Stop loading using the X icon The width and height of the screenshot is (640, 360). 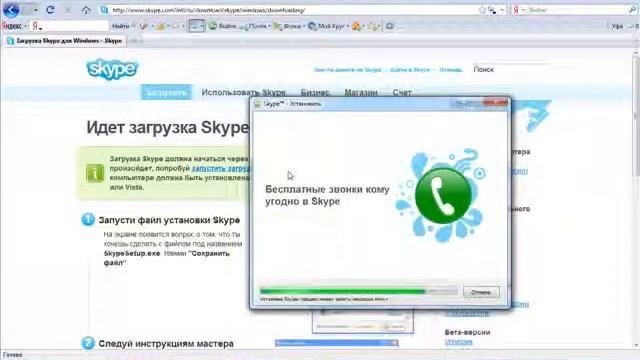point(68,10)
